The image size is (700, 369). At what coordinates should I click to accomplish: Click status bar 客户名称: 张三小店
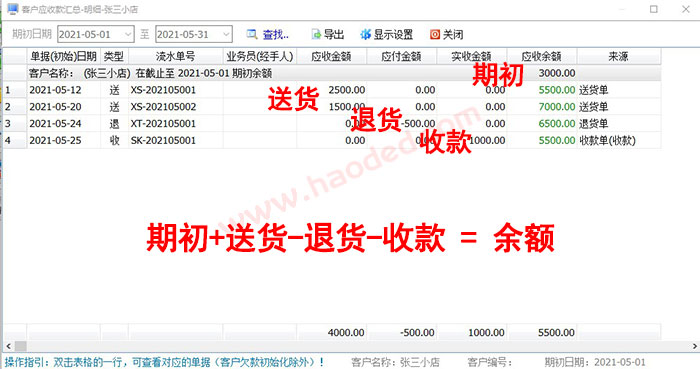click(x=395, y=362)
